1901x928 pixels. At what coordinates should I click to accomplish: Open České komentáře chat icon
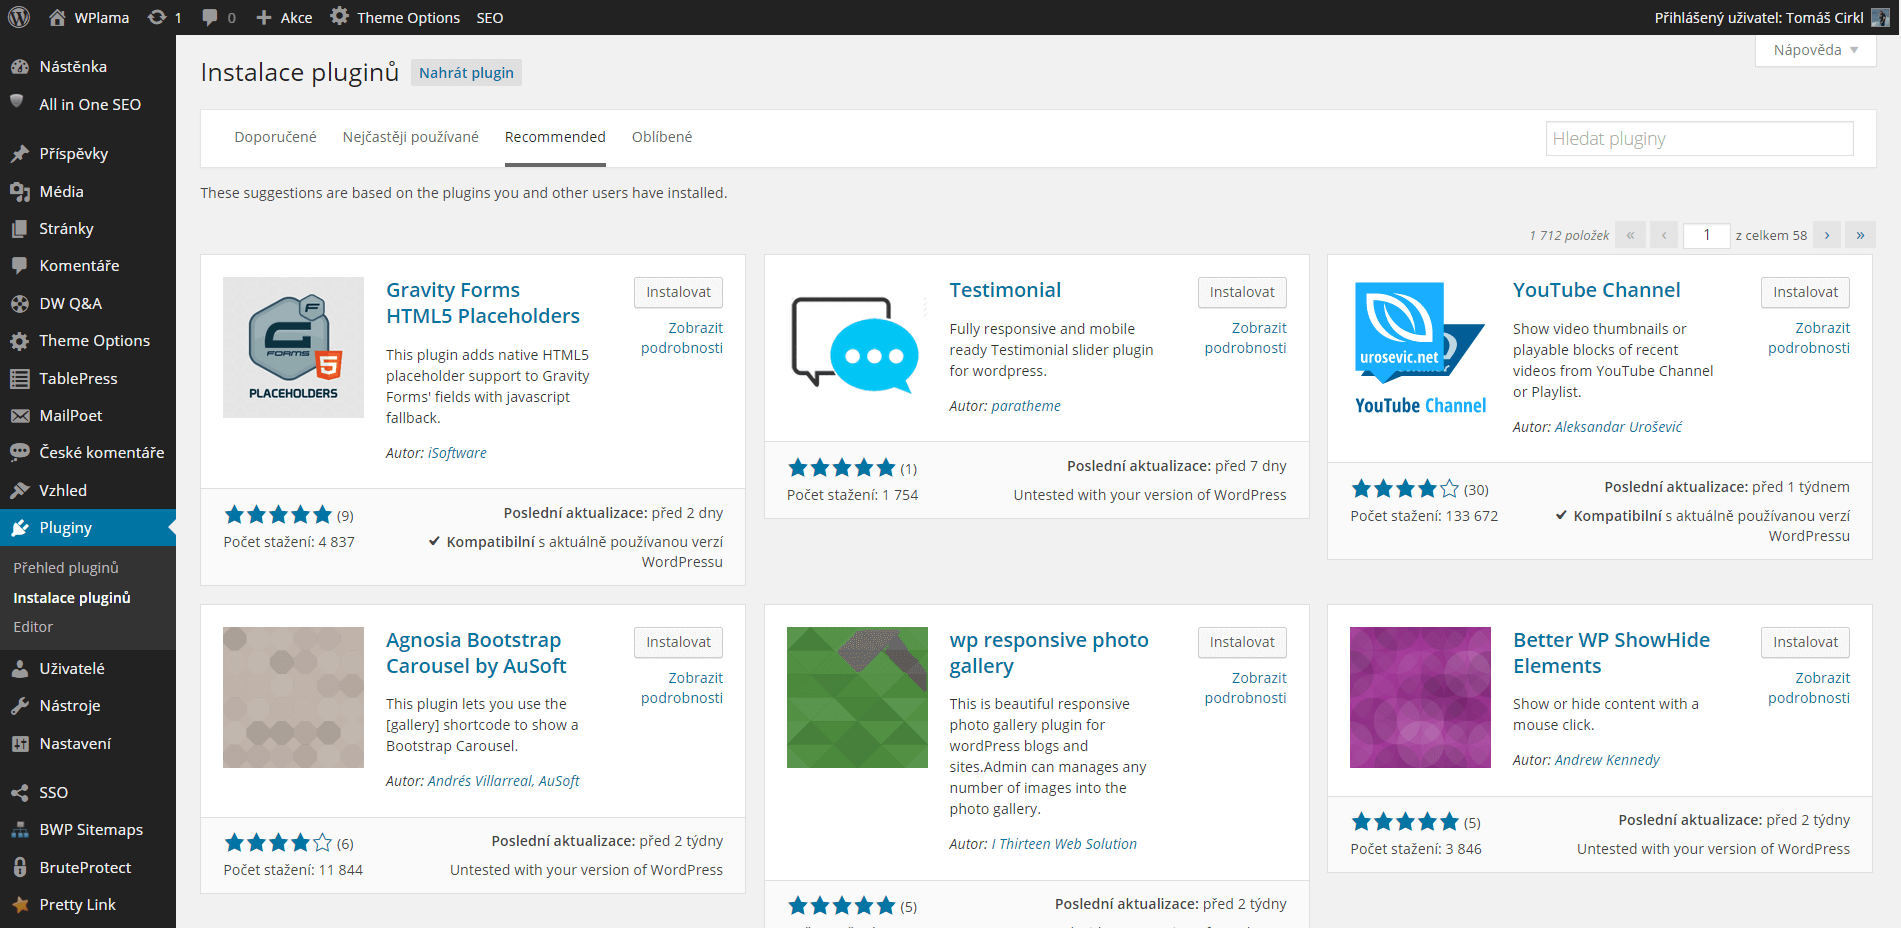click(19, 452)
